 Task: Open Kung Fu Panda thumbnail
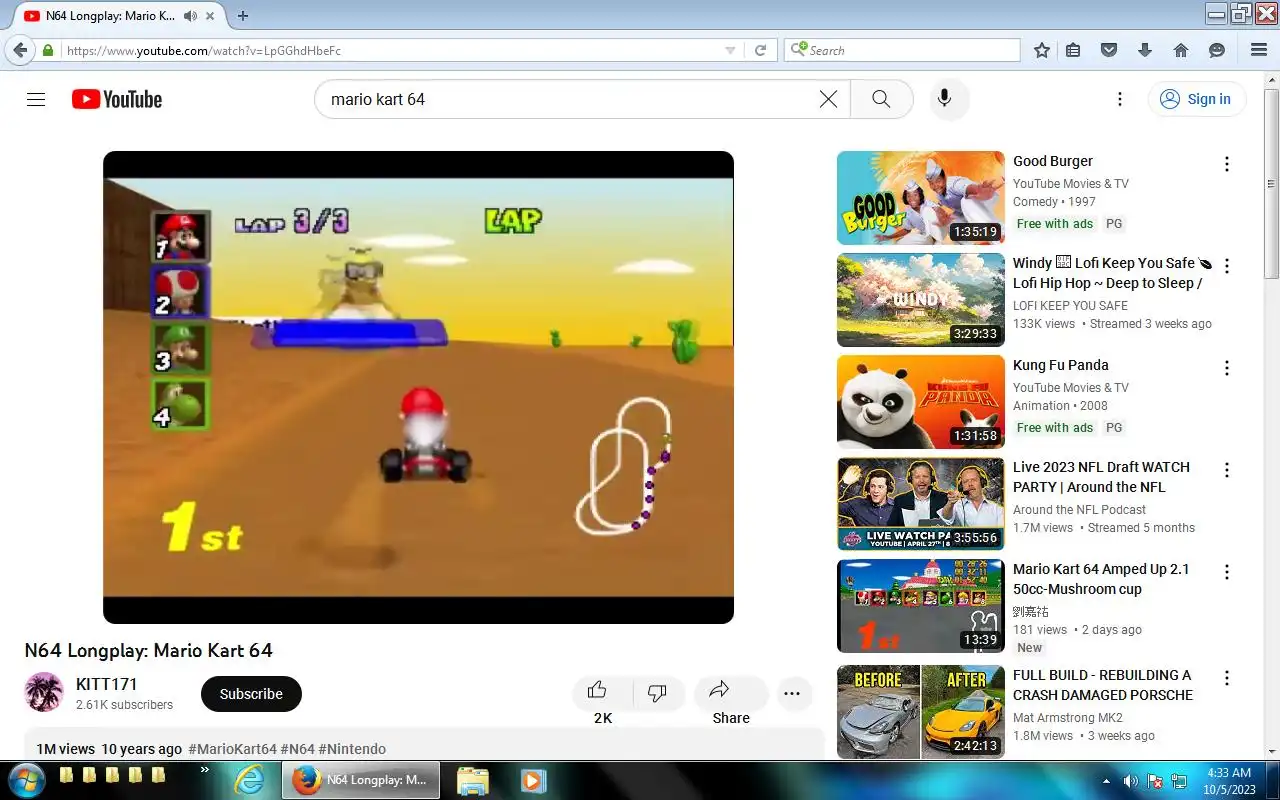click(x=921, y=402)
